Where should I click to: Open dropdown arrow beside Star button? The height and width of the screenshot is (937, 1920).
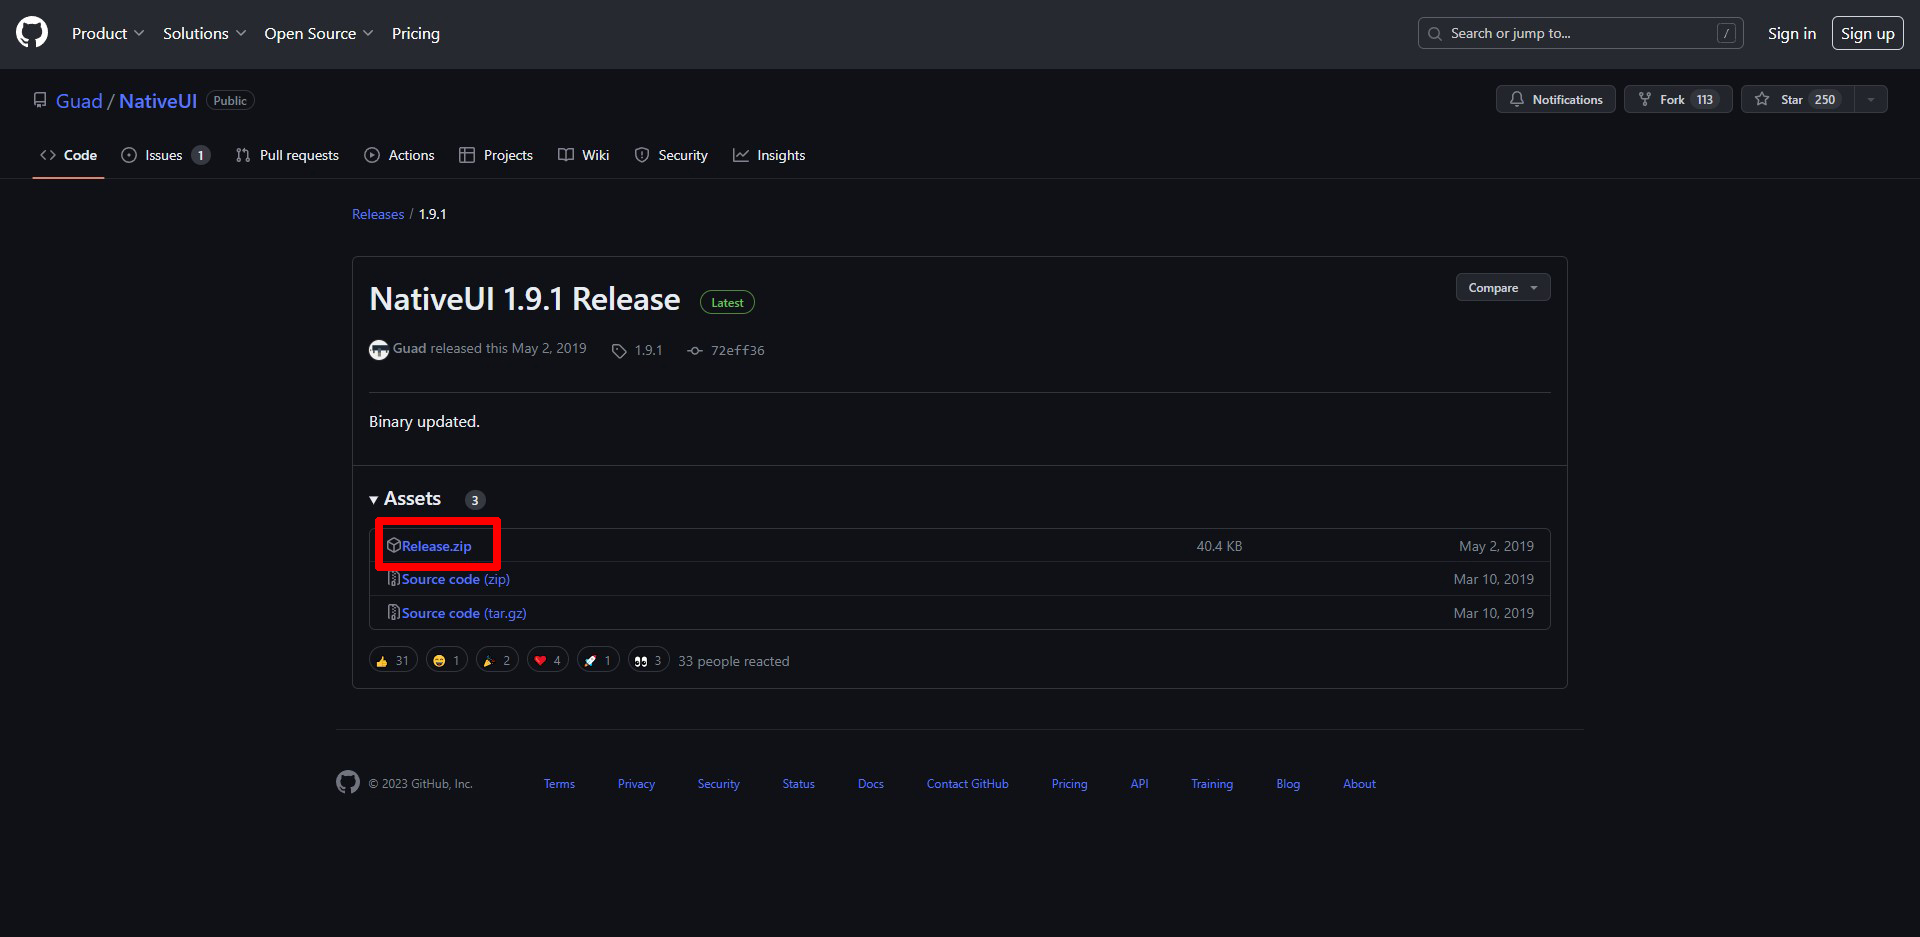tap(1871, 100)
